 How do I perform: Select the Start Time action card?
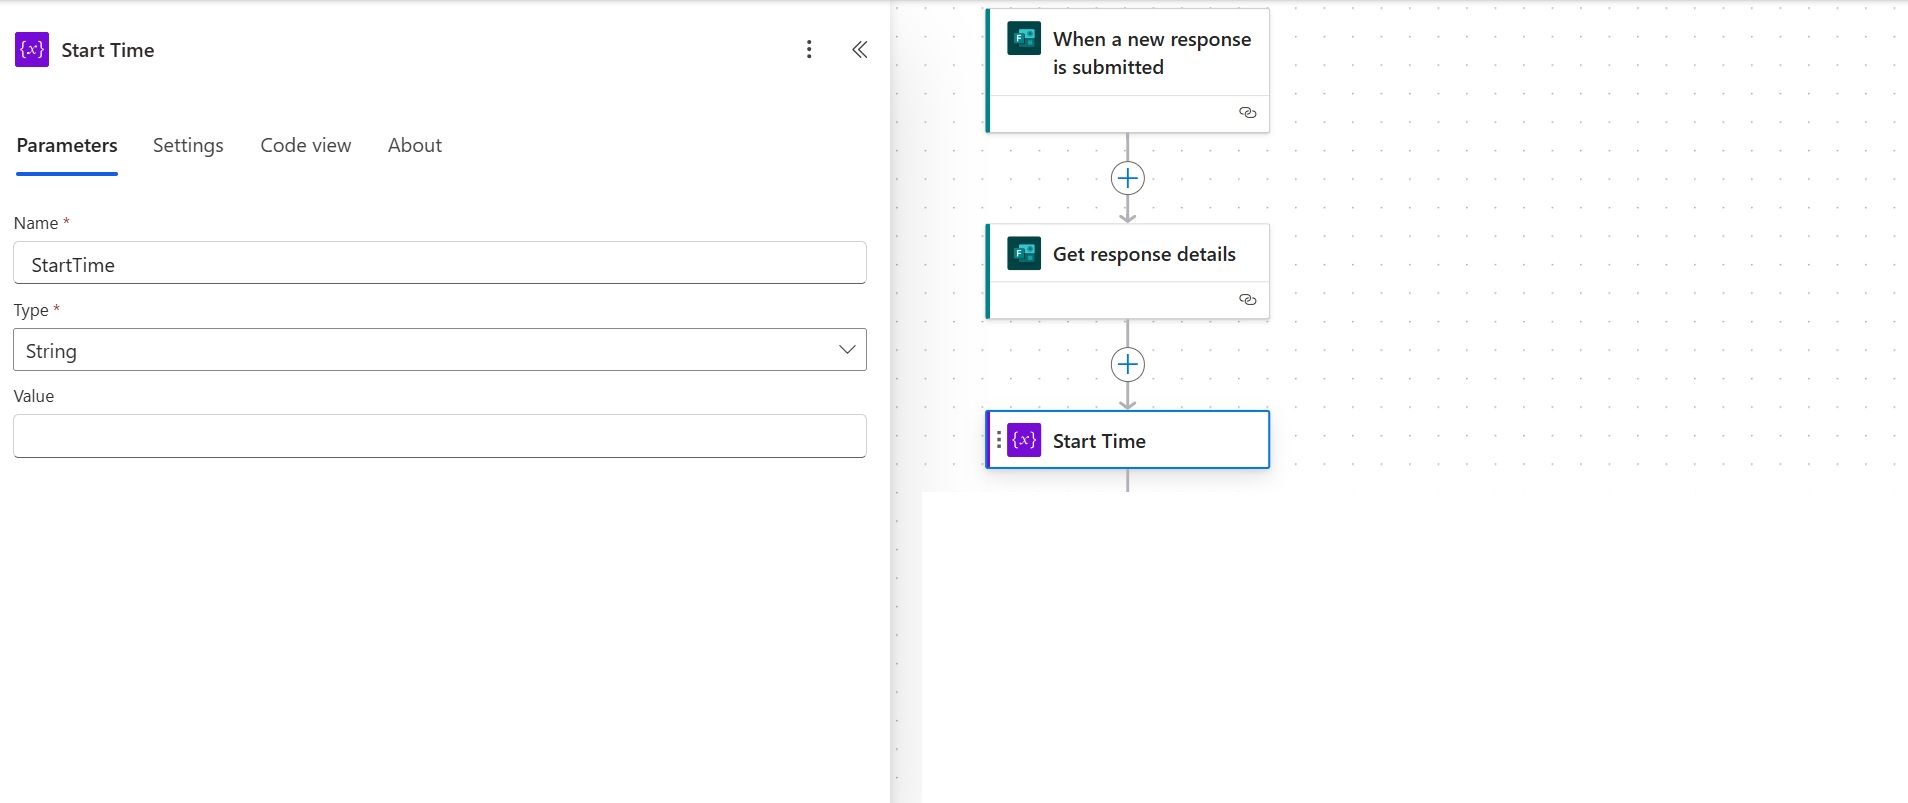pyautogui.click(x=1128, y=440)
